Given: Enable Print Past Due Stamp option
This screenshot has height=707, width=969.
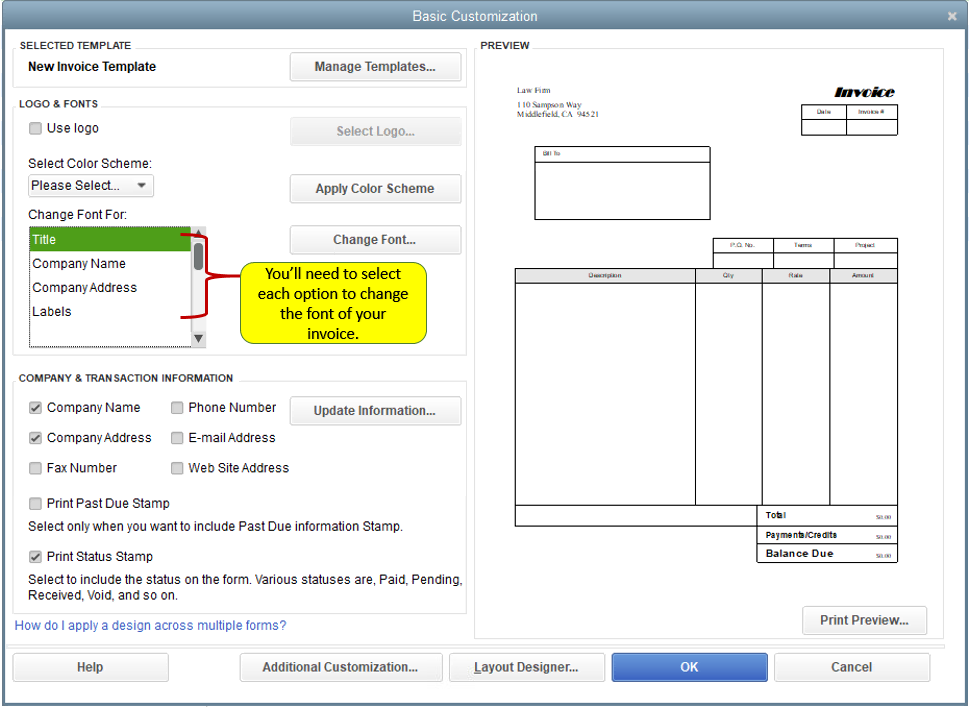Looking at the screenshot, I should (35, 504).
